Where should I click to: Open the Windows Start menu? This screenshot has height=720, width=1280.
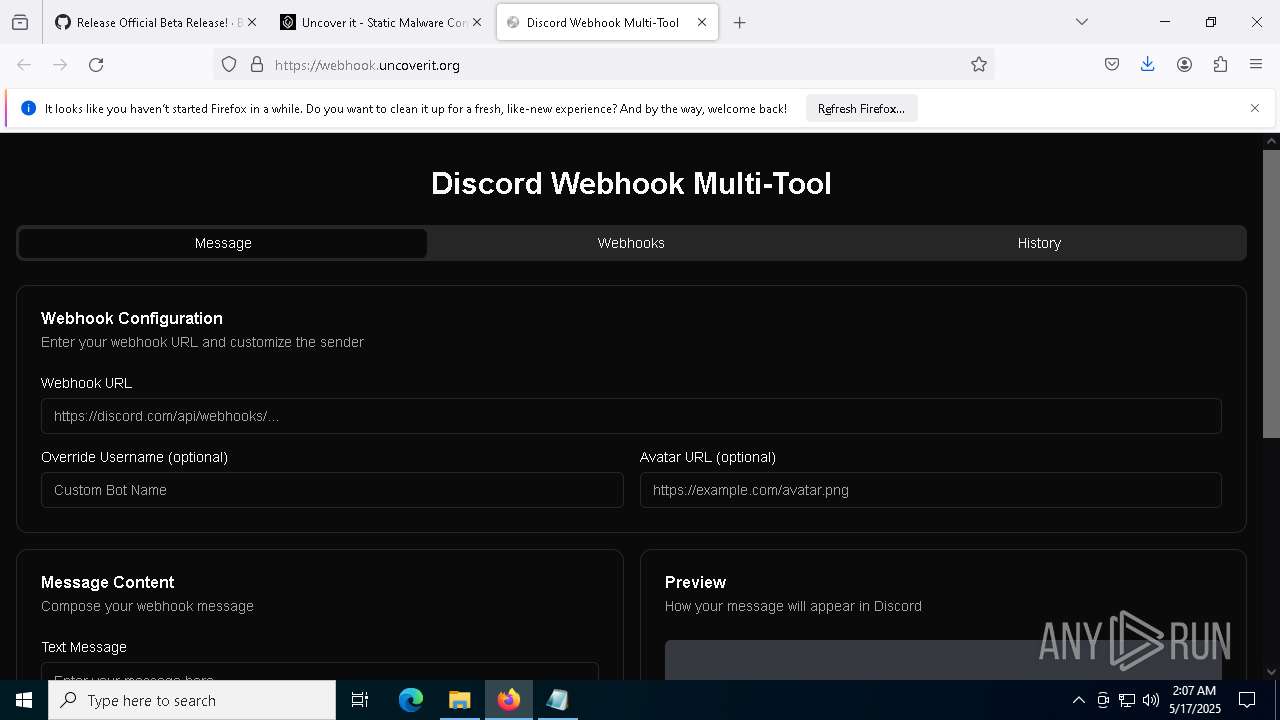click(24, 700)
